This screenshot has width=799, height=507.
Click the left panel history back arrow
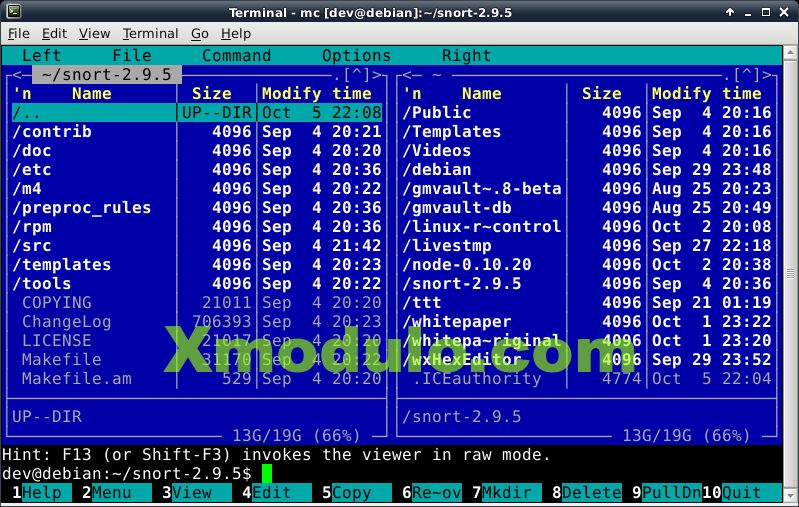click(17, 75)
